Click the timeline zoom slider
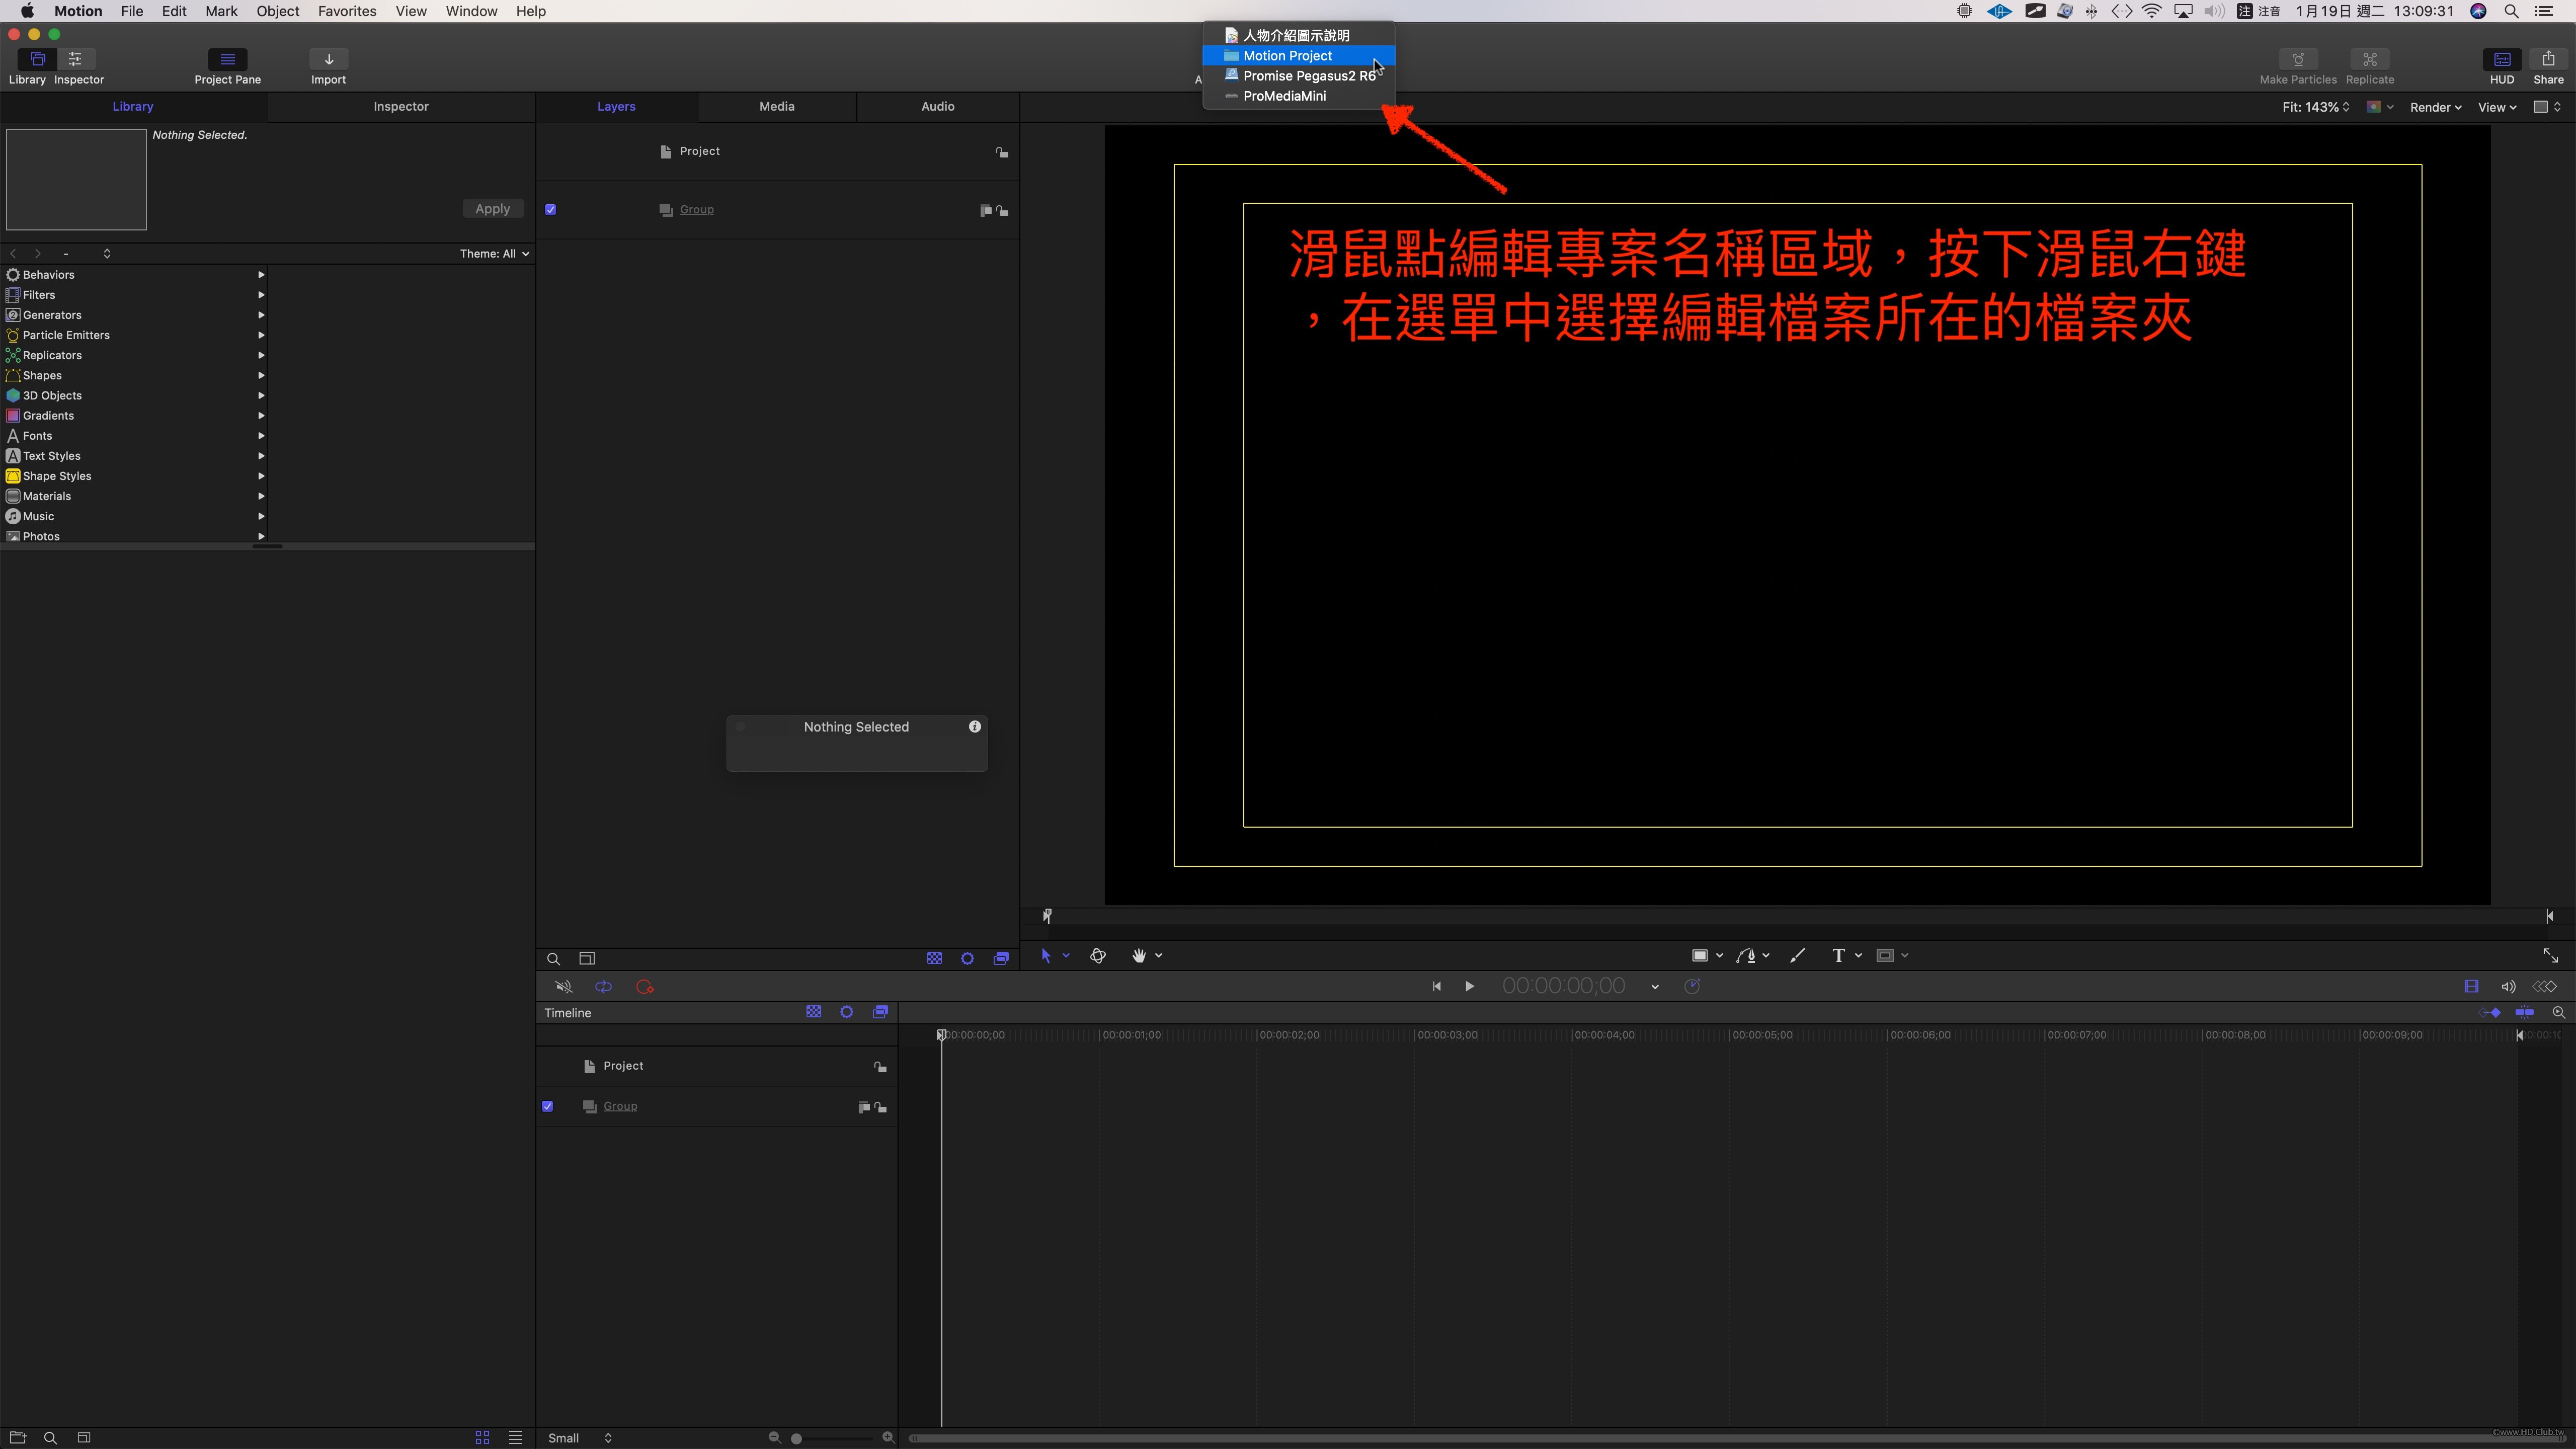Image resolution: width=2576 pixels, height=1449 pixels. pyautogui.click(x=797, y=1438)
